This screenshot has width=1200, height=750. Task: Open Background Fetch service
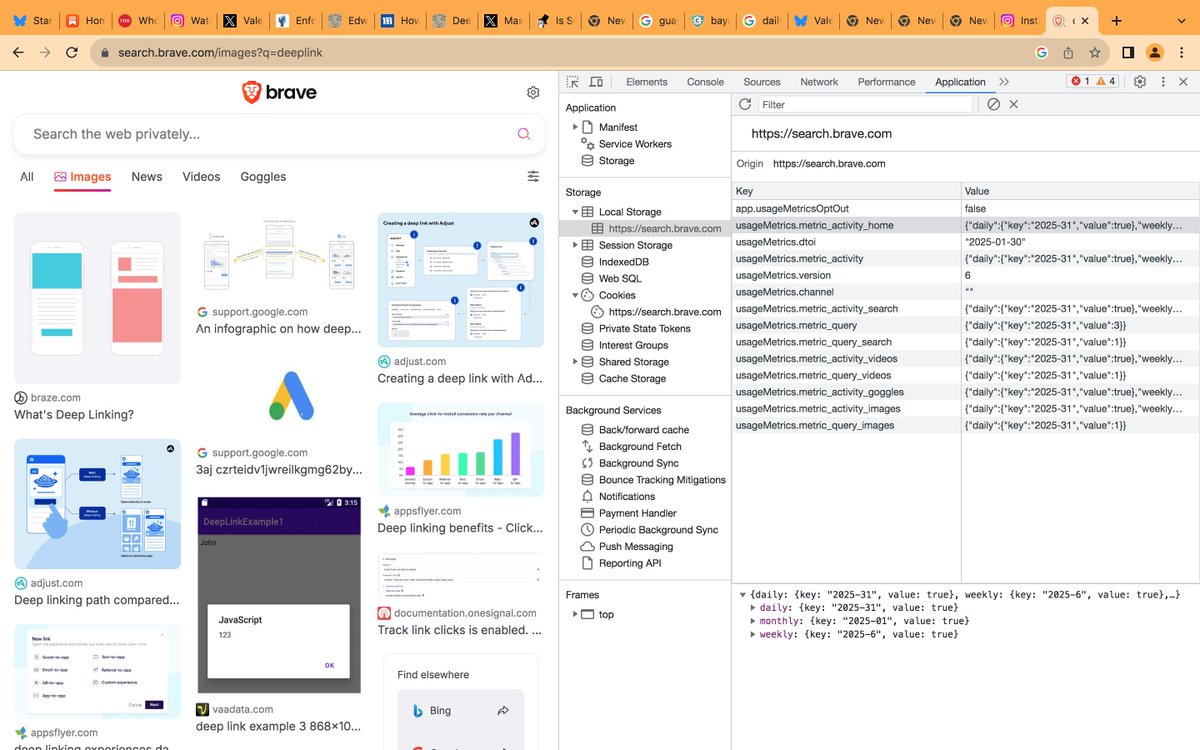[x=640, y=446]
